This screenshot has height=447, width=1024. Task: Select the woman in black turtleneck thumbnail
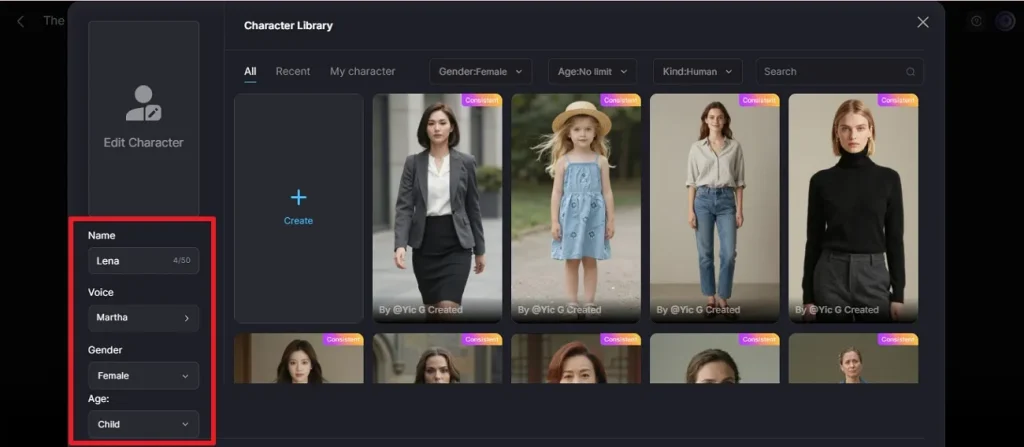click(x=853, y=207)
